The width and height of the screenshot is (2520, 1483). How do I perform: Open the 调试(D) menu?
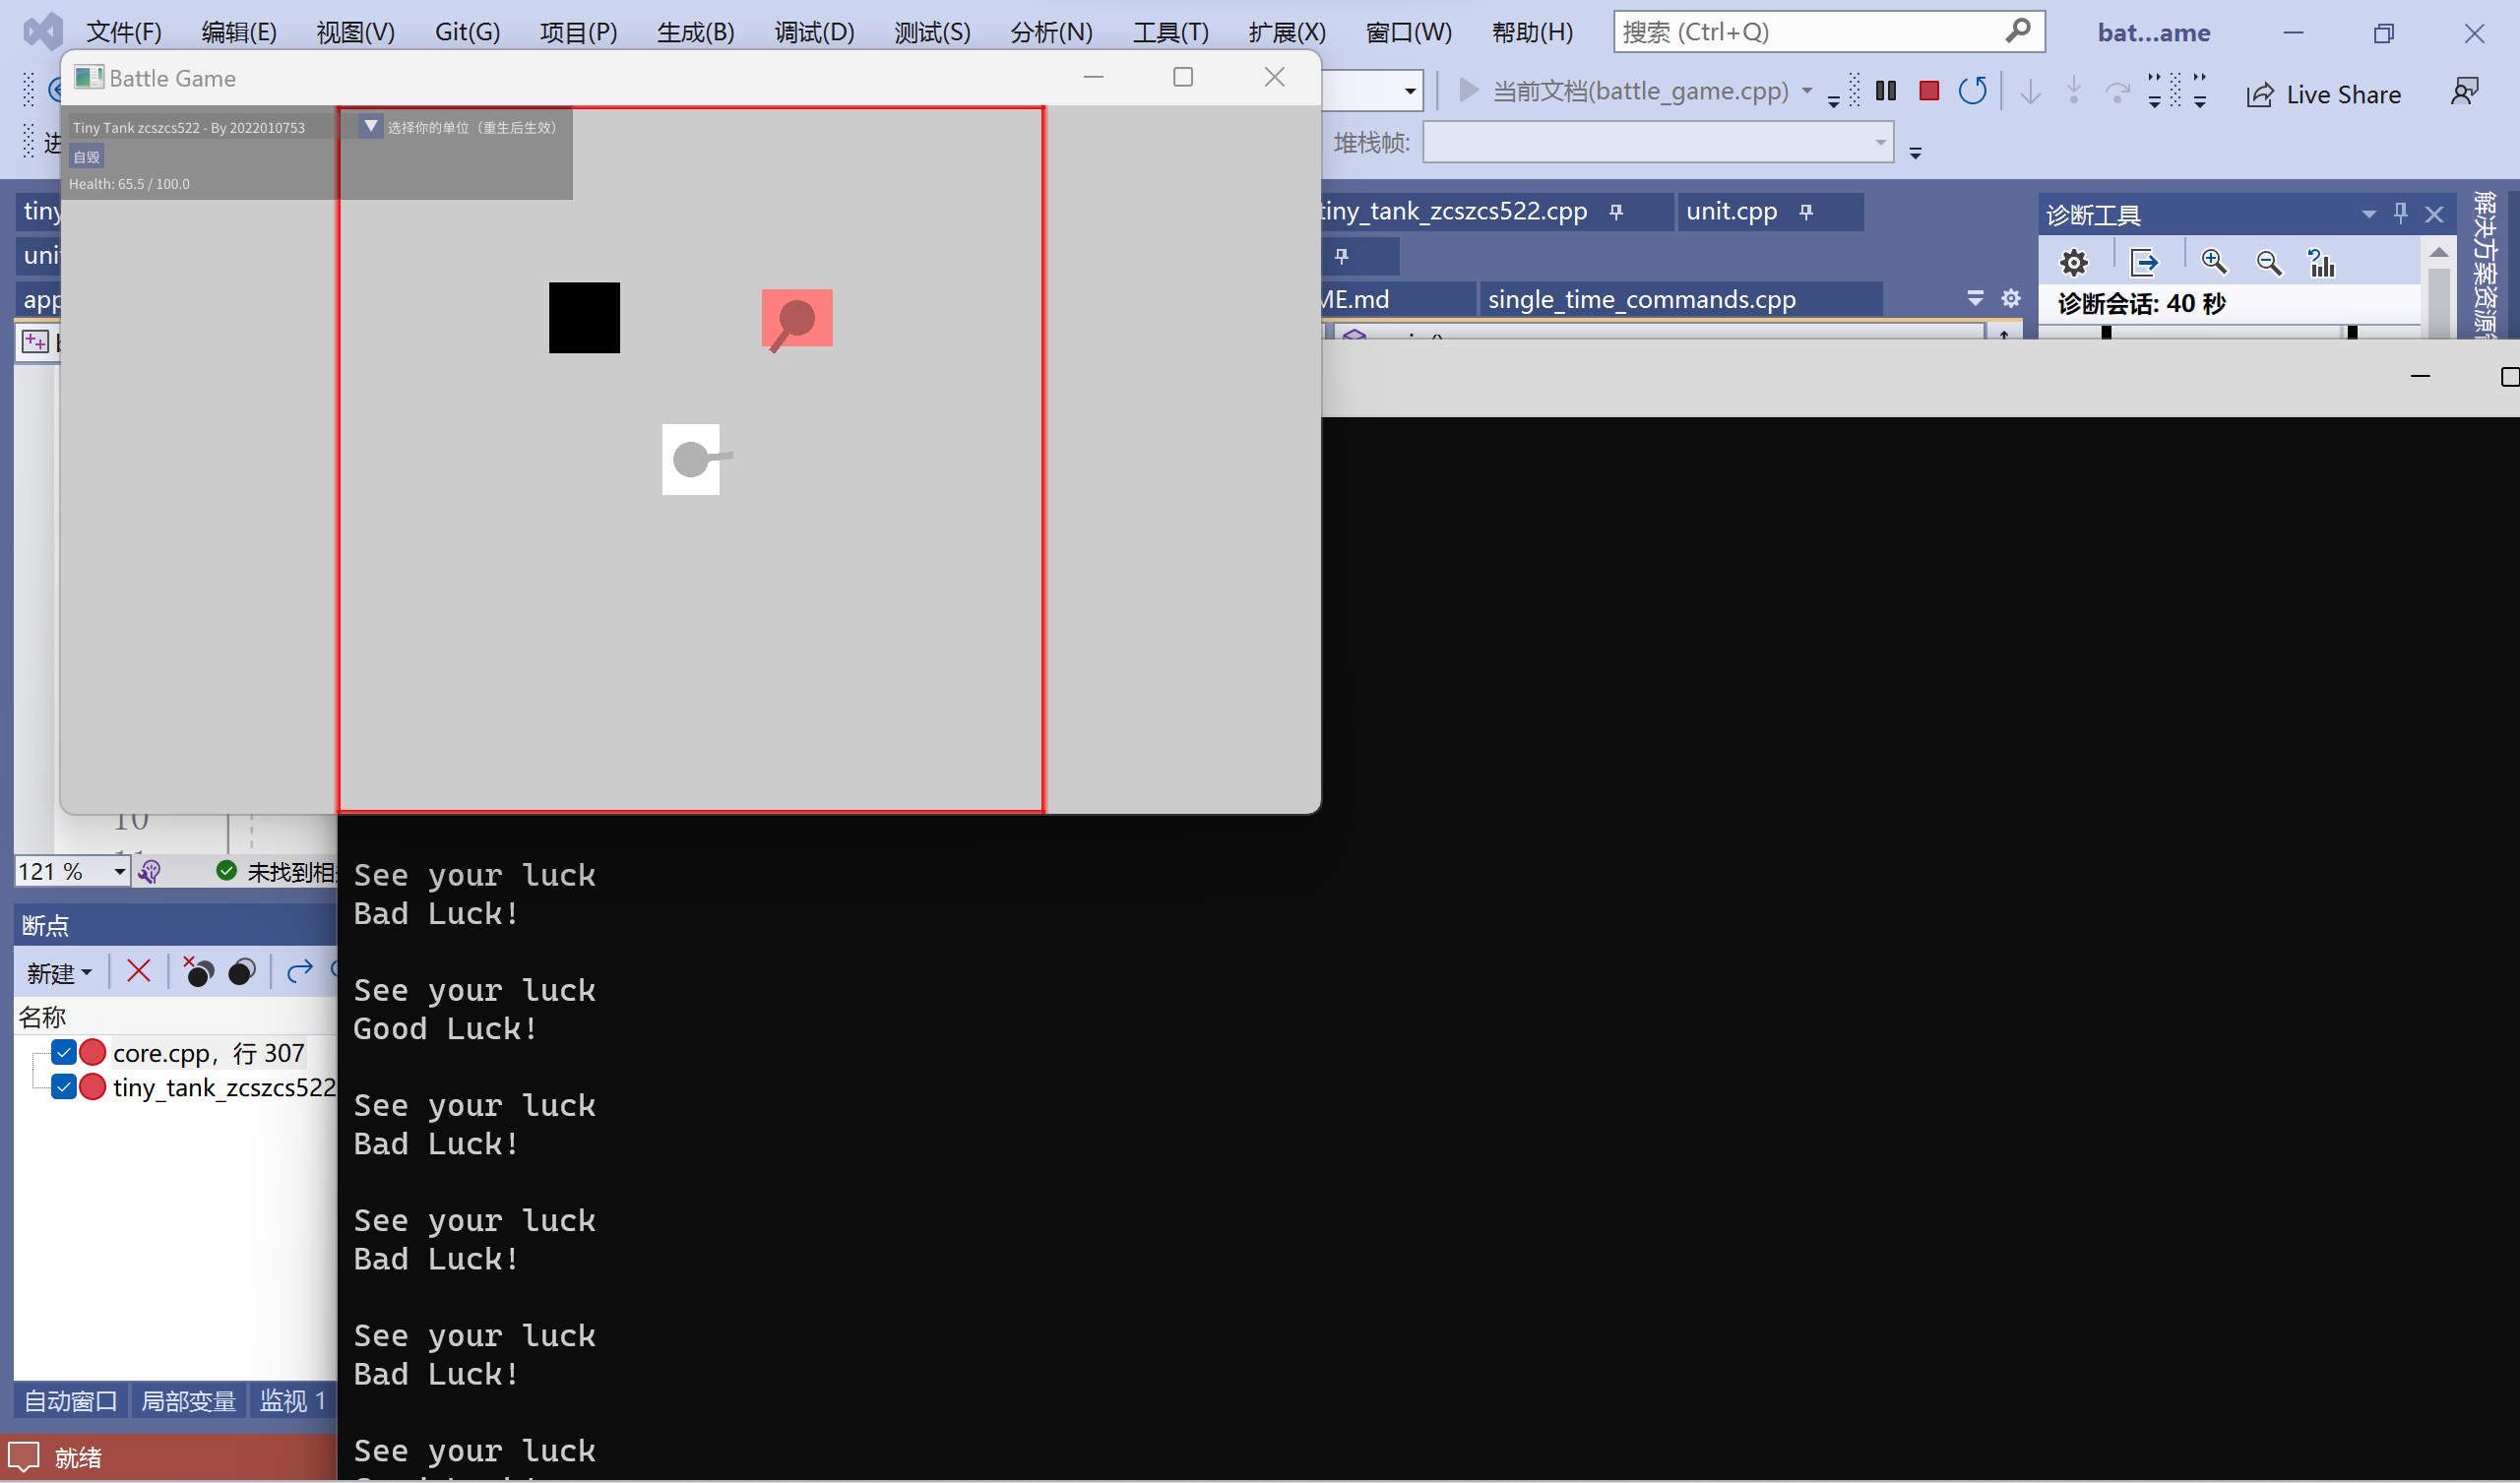[x=813, y=31]
